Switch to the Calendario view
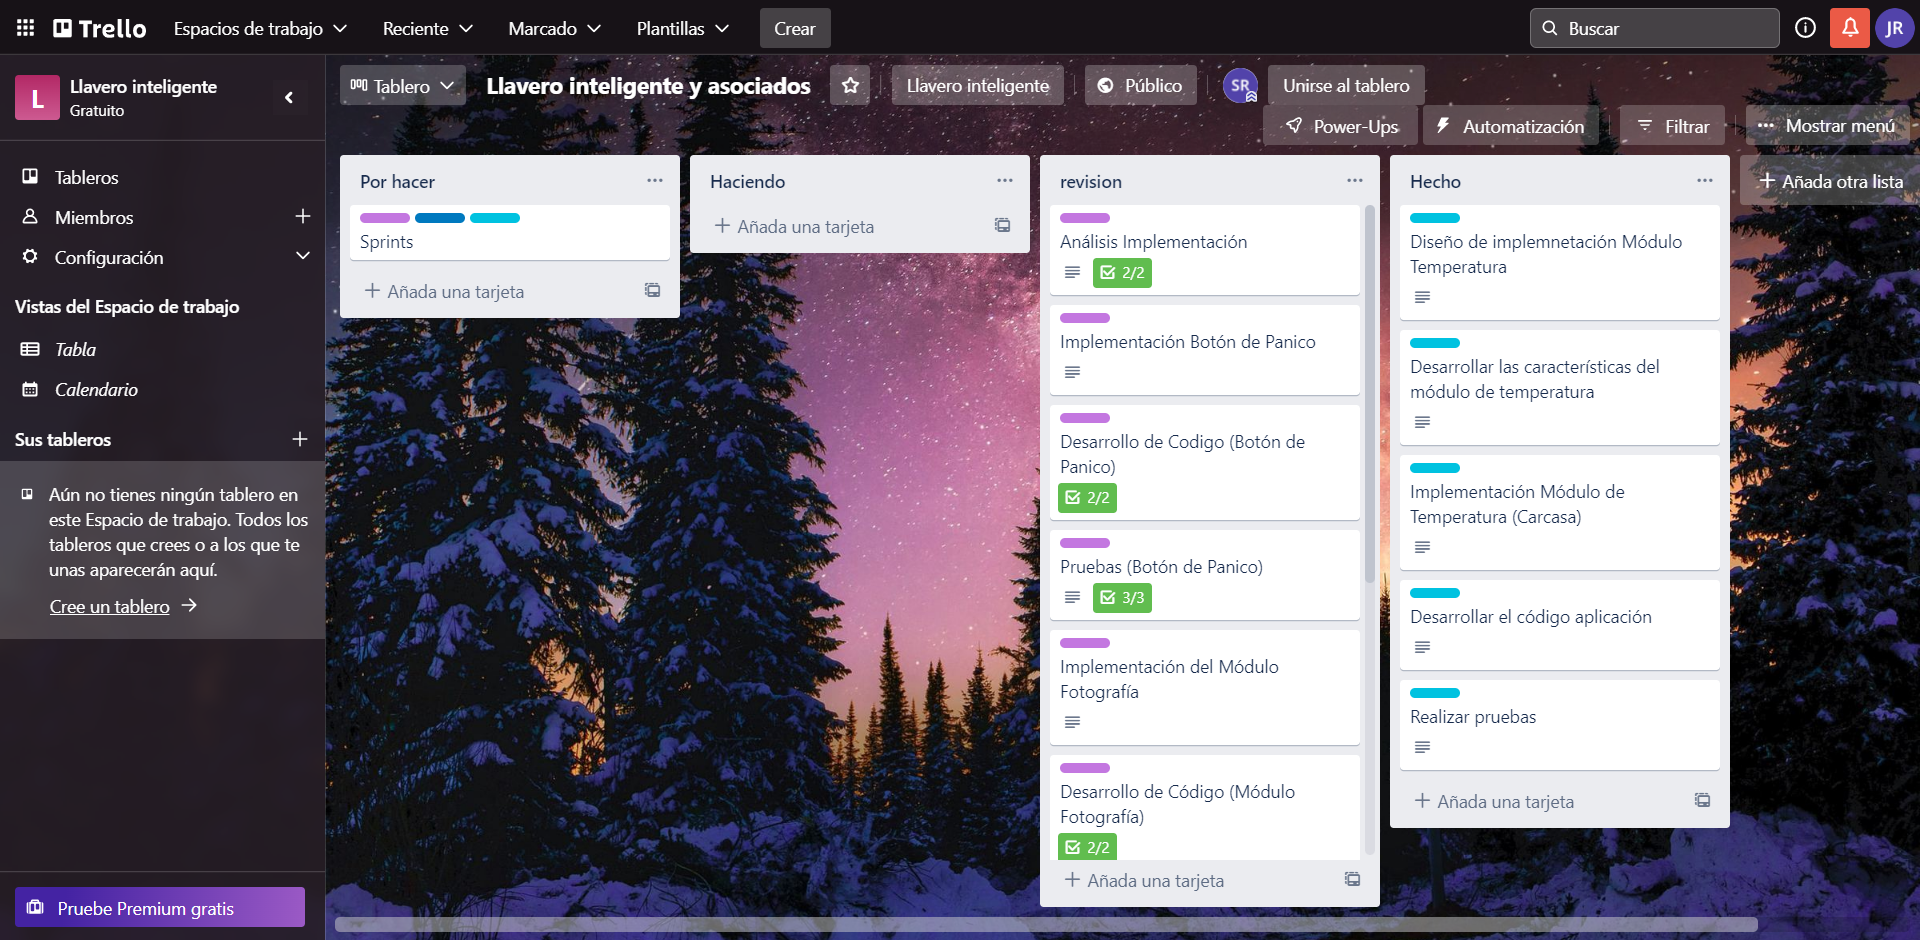Viewport: 1920px width, 940px height. pos(96,389)
